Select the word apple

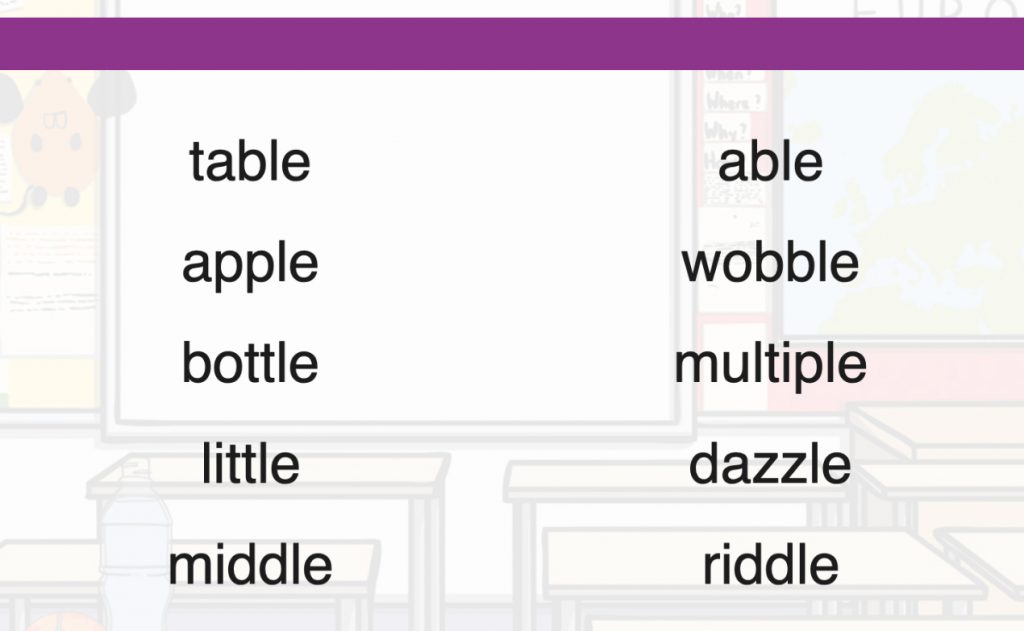pyautogui.click(x=249, y=265)
